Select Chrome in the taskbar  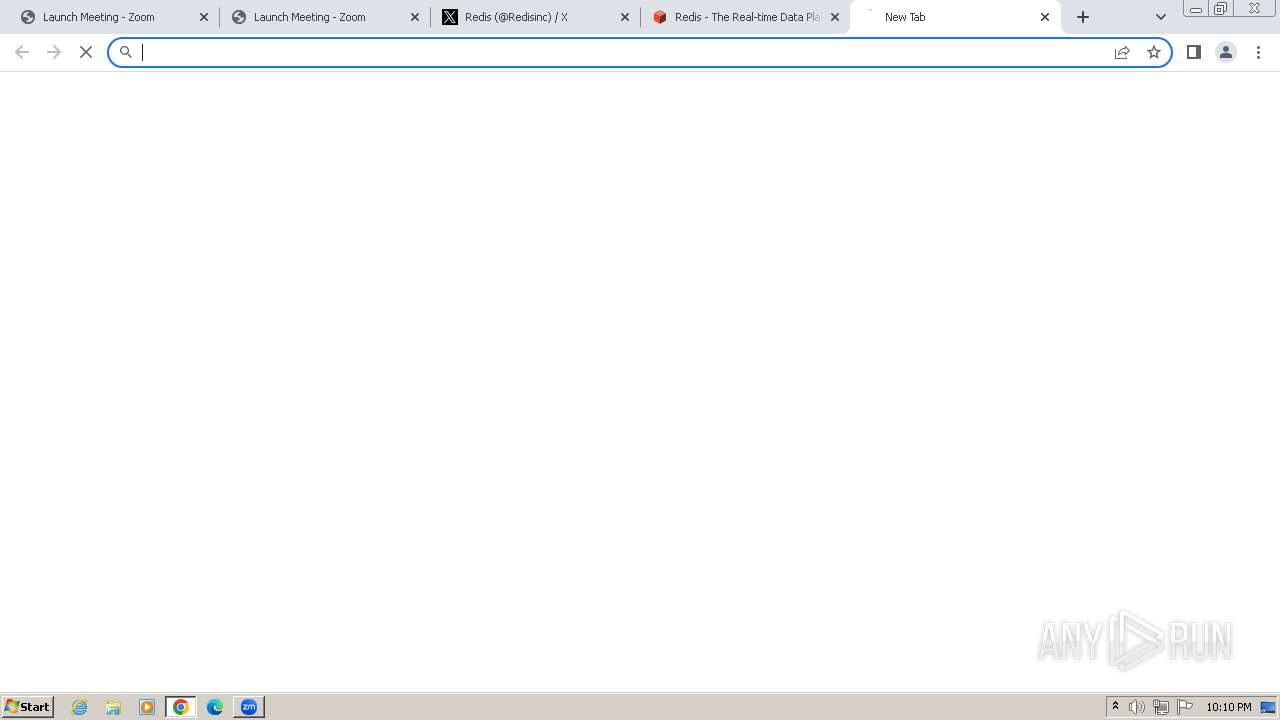(181, 707)
